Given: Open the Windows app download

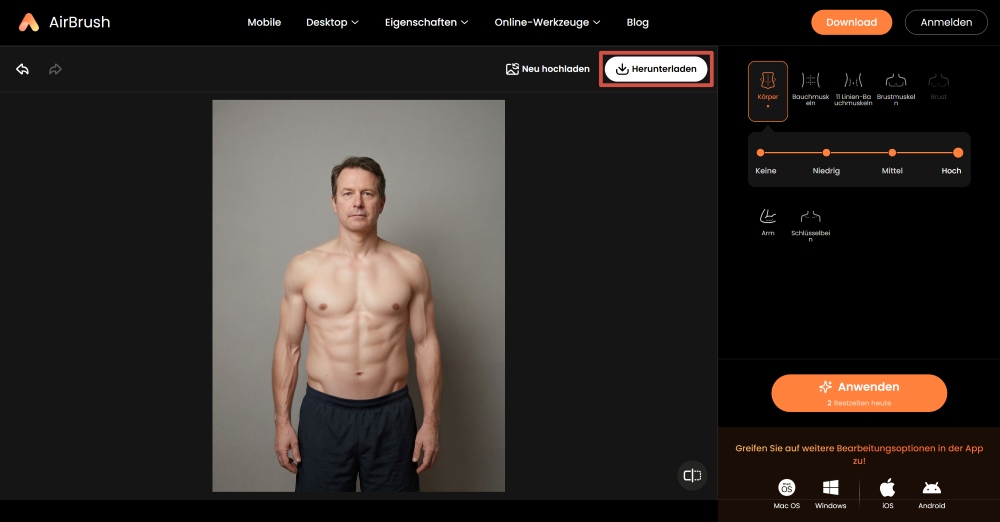Looking at the screenshot, I should (830, 494).
